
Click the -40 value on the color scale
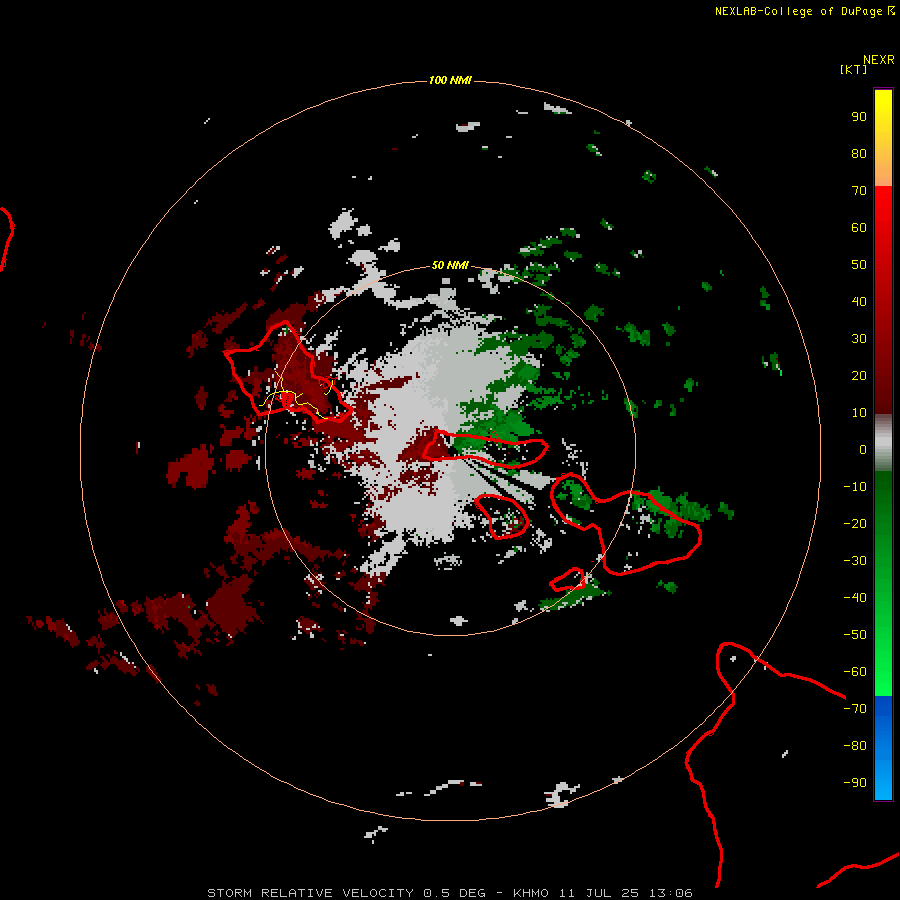pos(855,598)
